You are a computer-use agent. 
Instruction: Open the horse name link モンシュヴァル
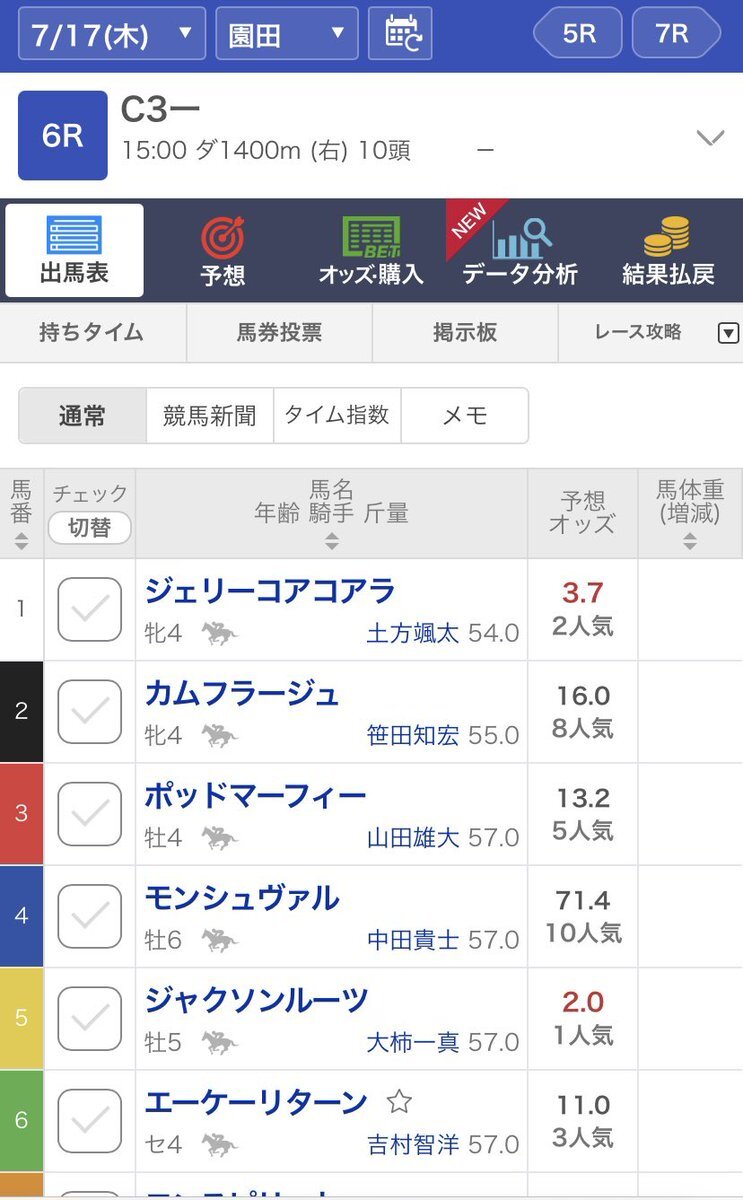(x=242, y=897)
